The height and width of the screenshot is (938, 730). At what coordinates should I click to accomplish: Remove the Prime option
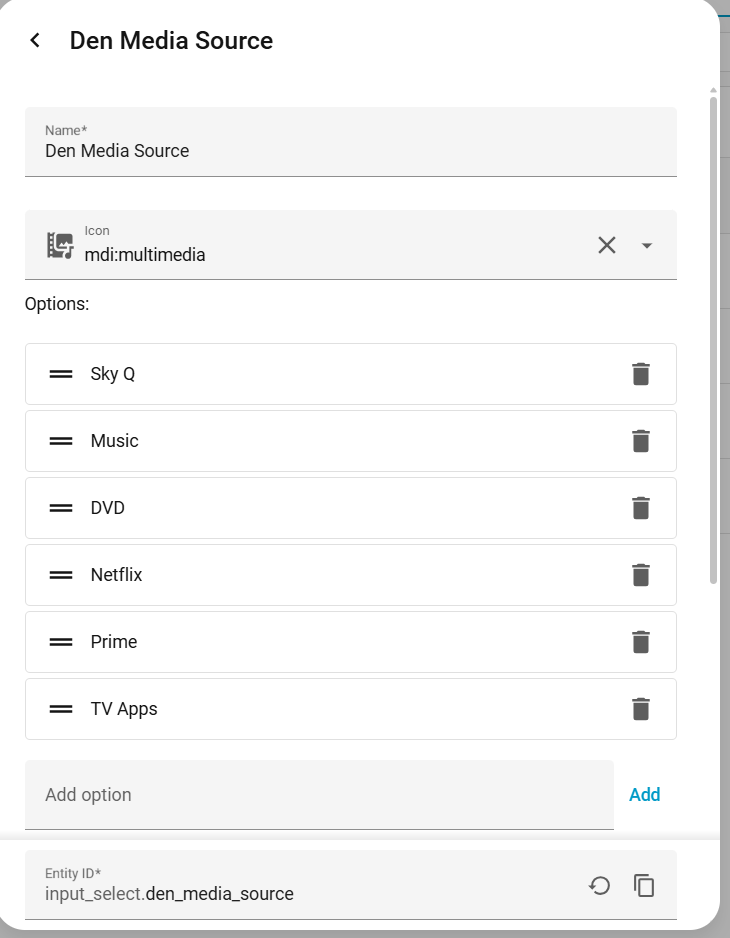(641, 642)
